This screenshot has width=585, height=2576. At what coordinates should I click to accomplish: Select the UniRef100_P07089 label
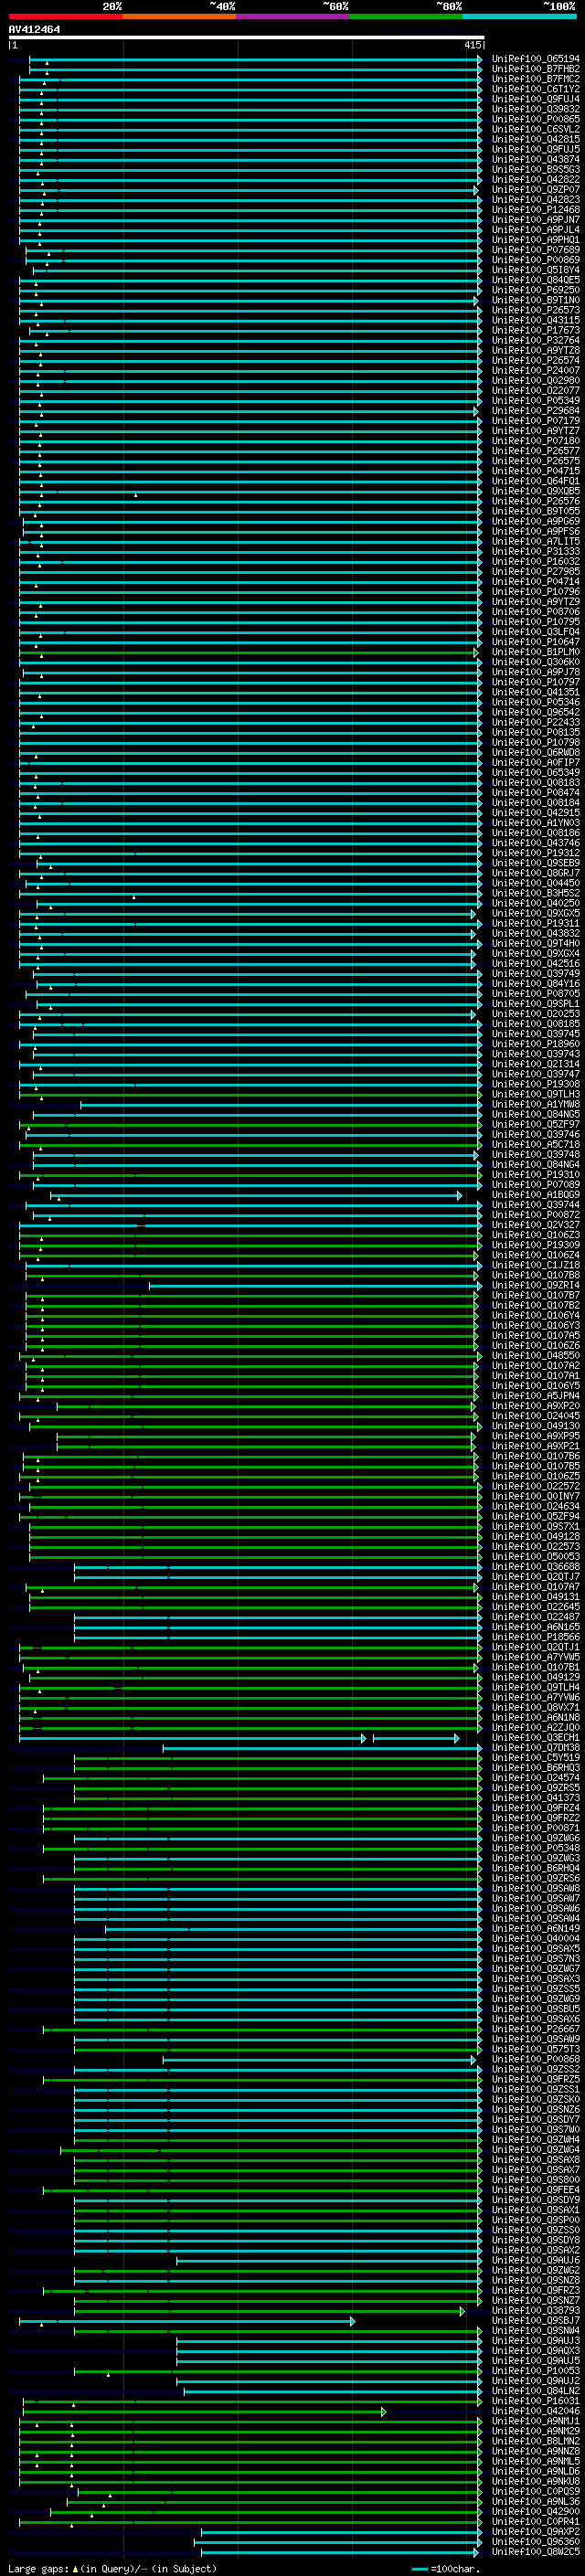pos(535,1185)
